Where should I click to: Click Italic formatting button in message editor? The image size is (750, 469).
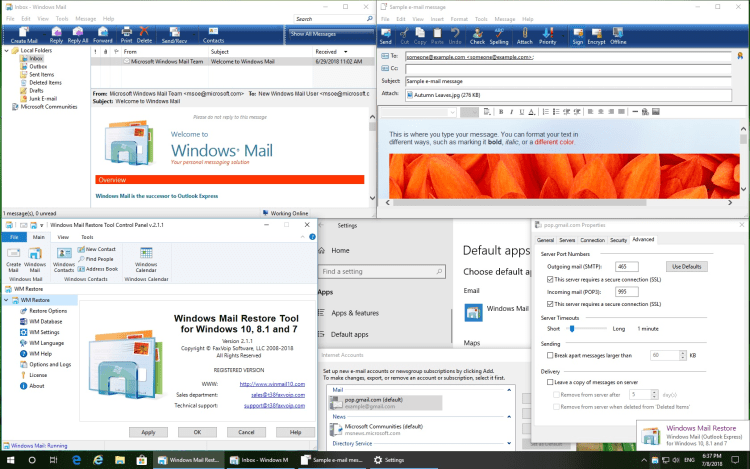tap(511, 112)
